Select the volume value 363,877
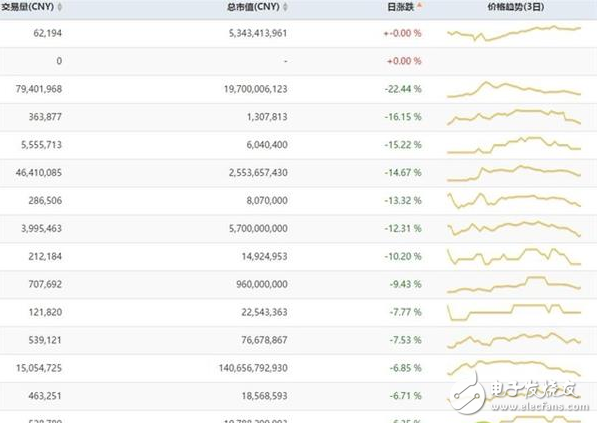 pyautogui.click(x=45, y=117)
